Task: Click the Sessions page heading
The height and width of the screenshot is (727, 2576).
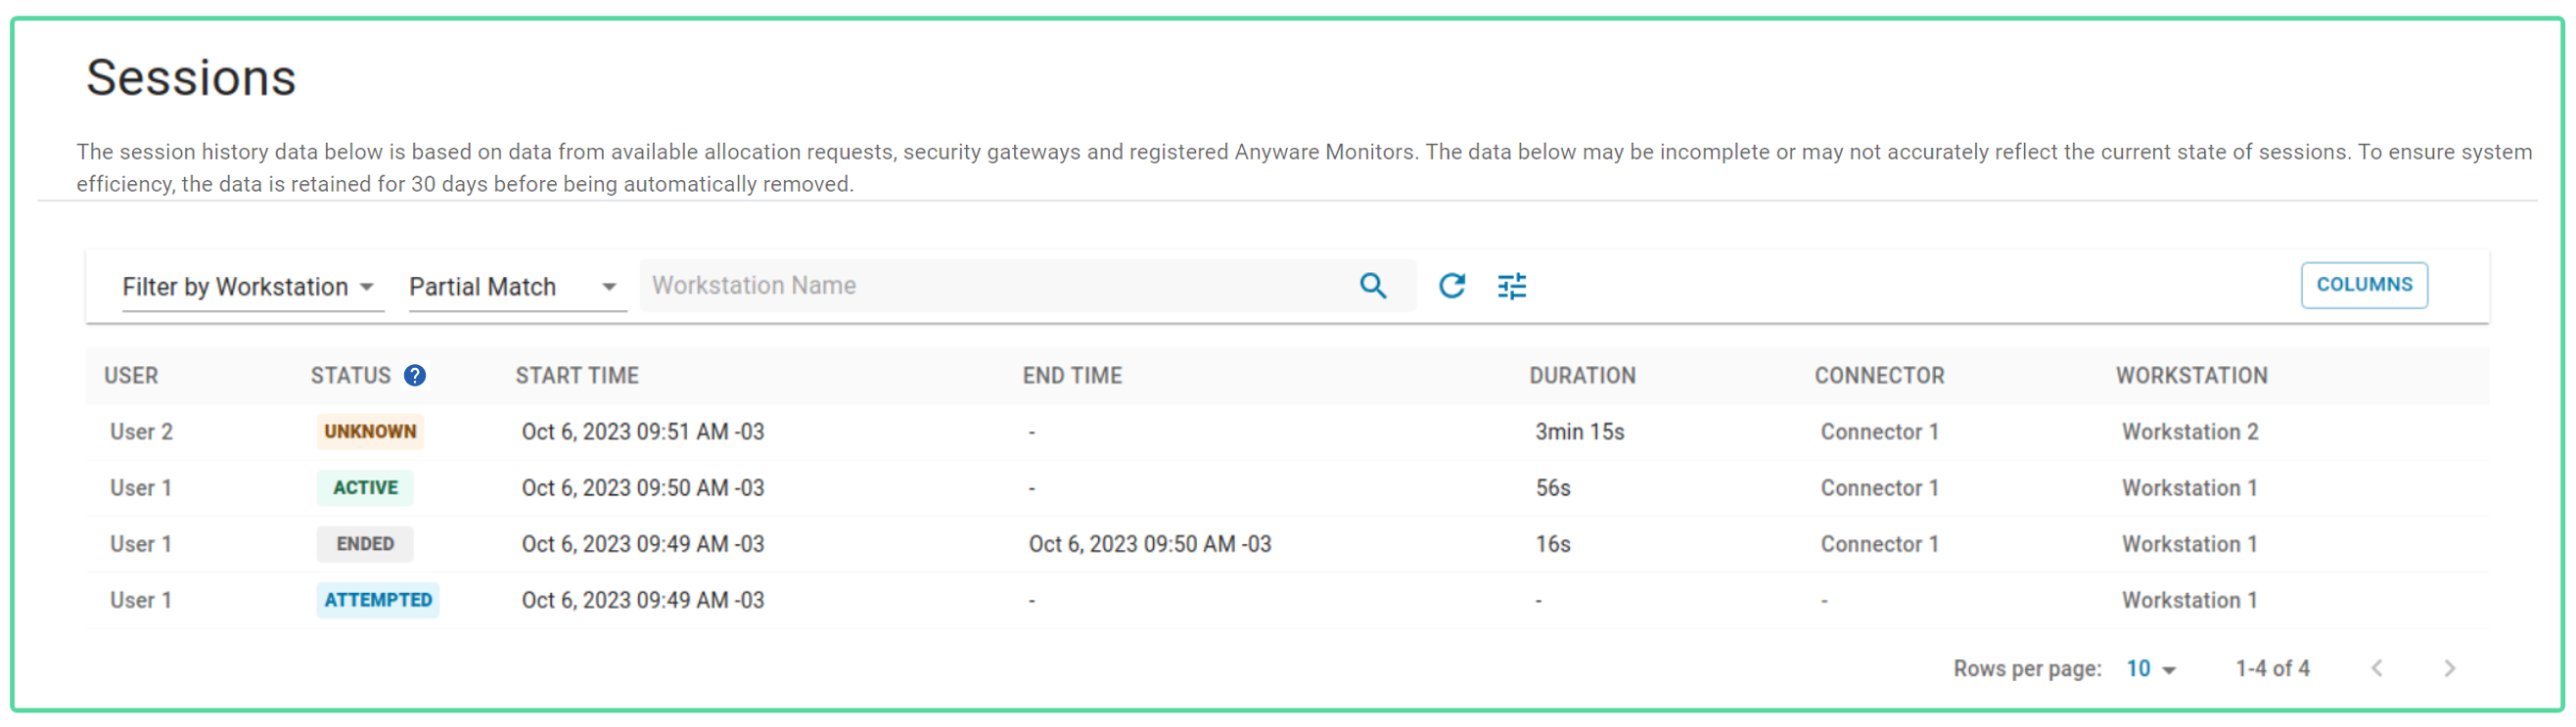Action: click(191, 78)
